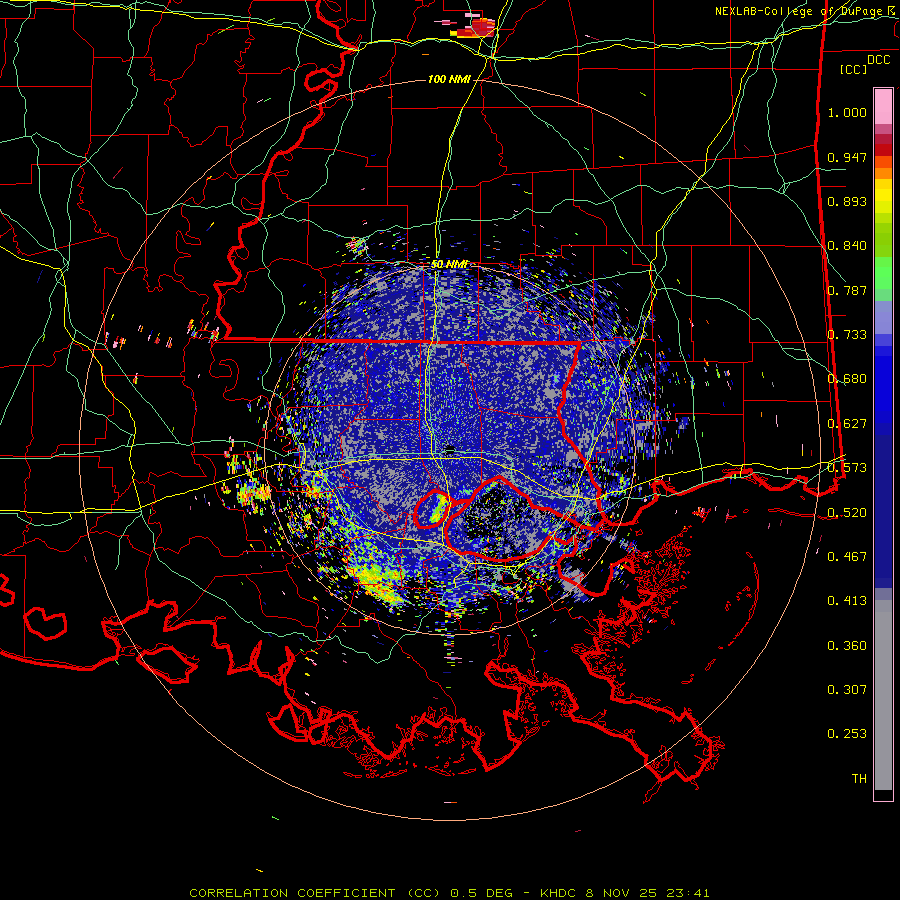Click the 23:41 timestamp

click(688, 893)
